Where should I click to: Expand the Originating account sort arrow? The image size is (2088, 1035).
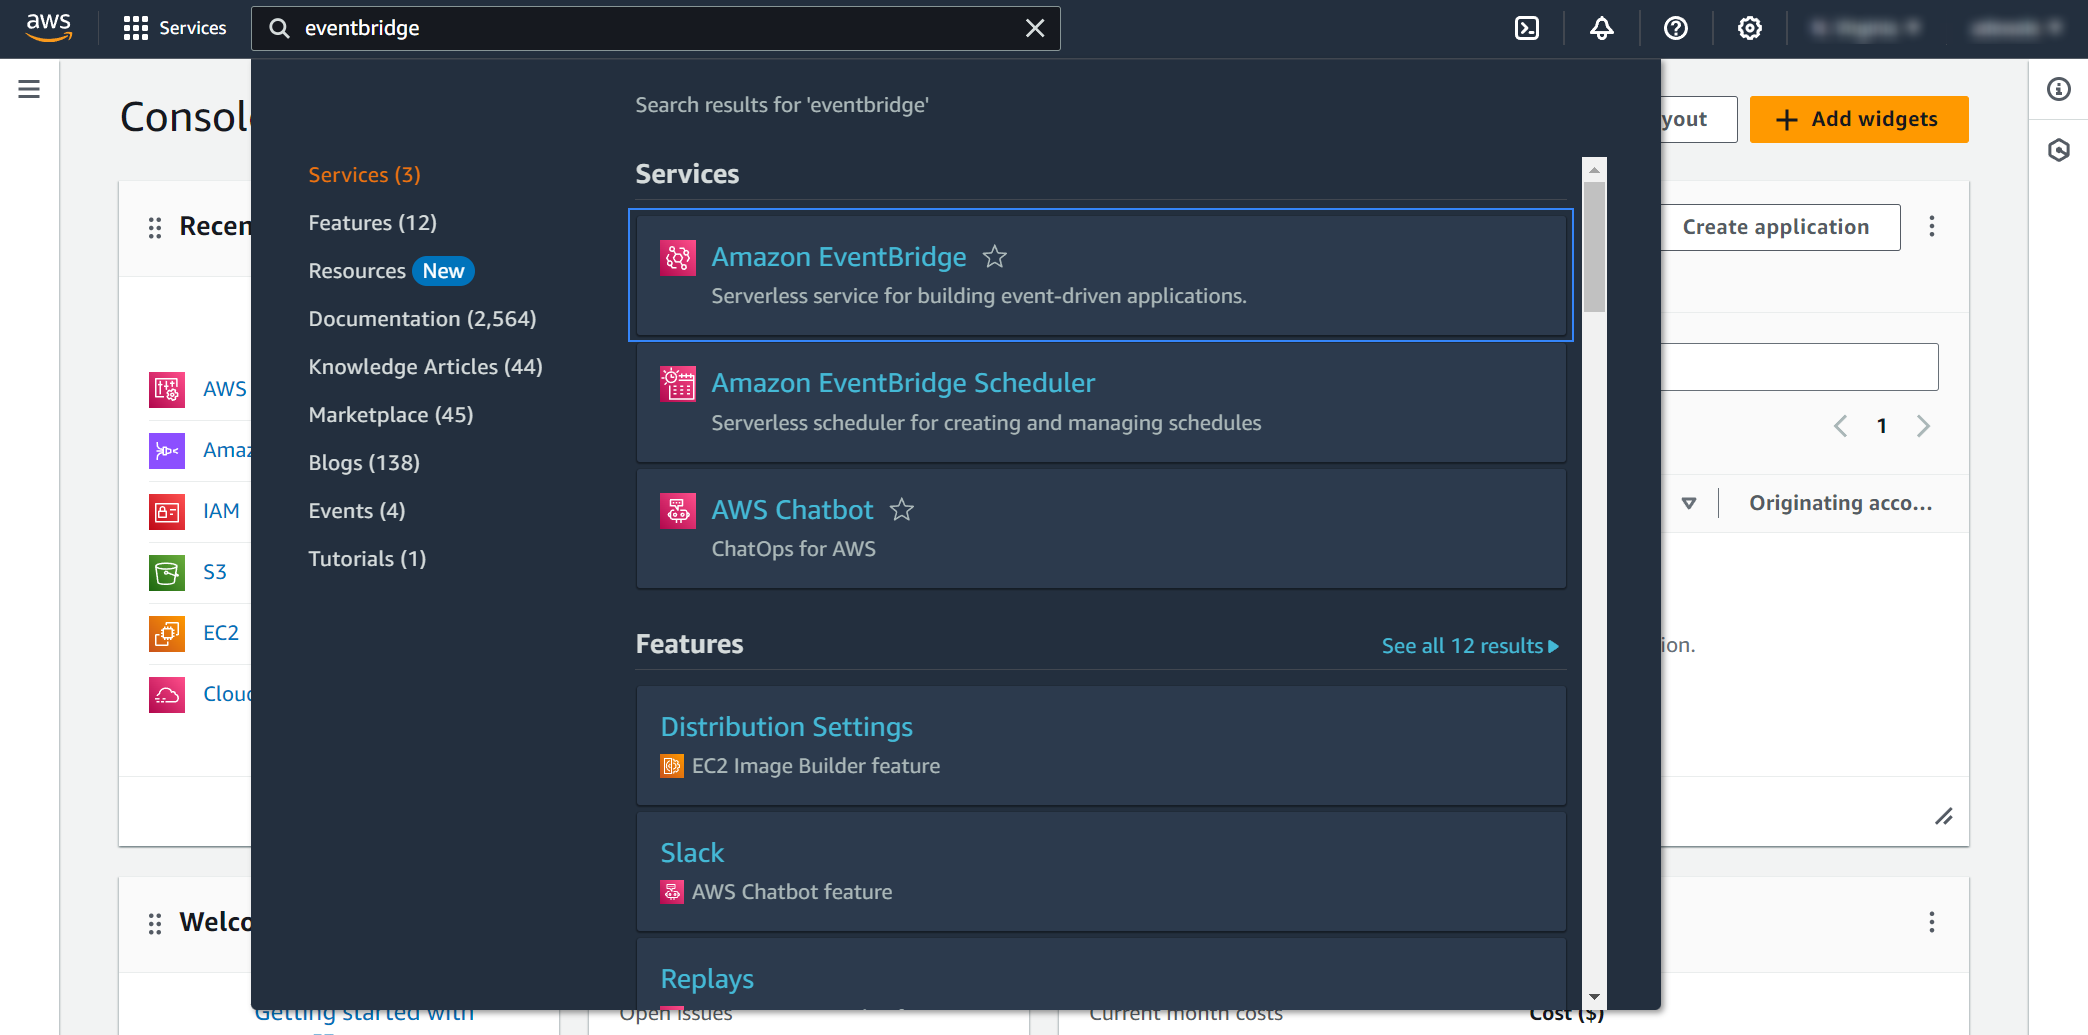click(x=1689, y=503)
